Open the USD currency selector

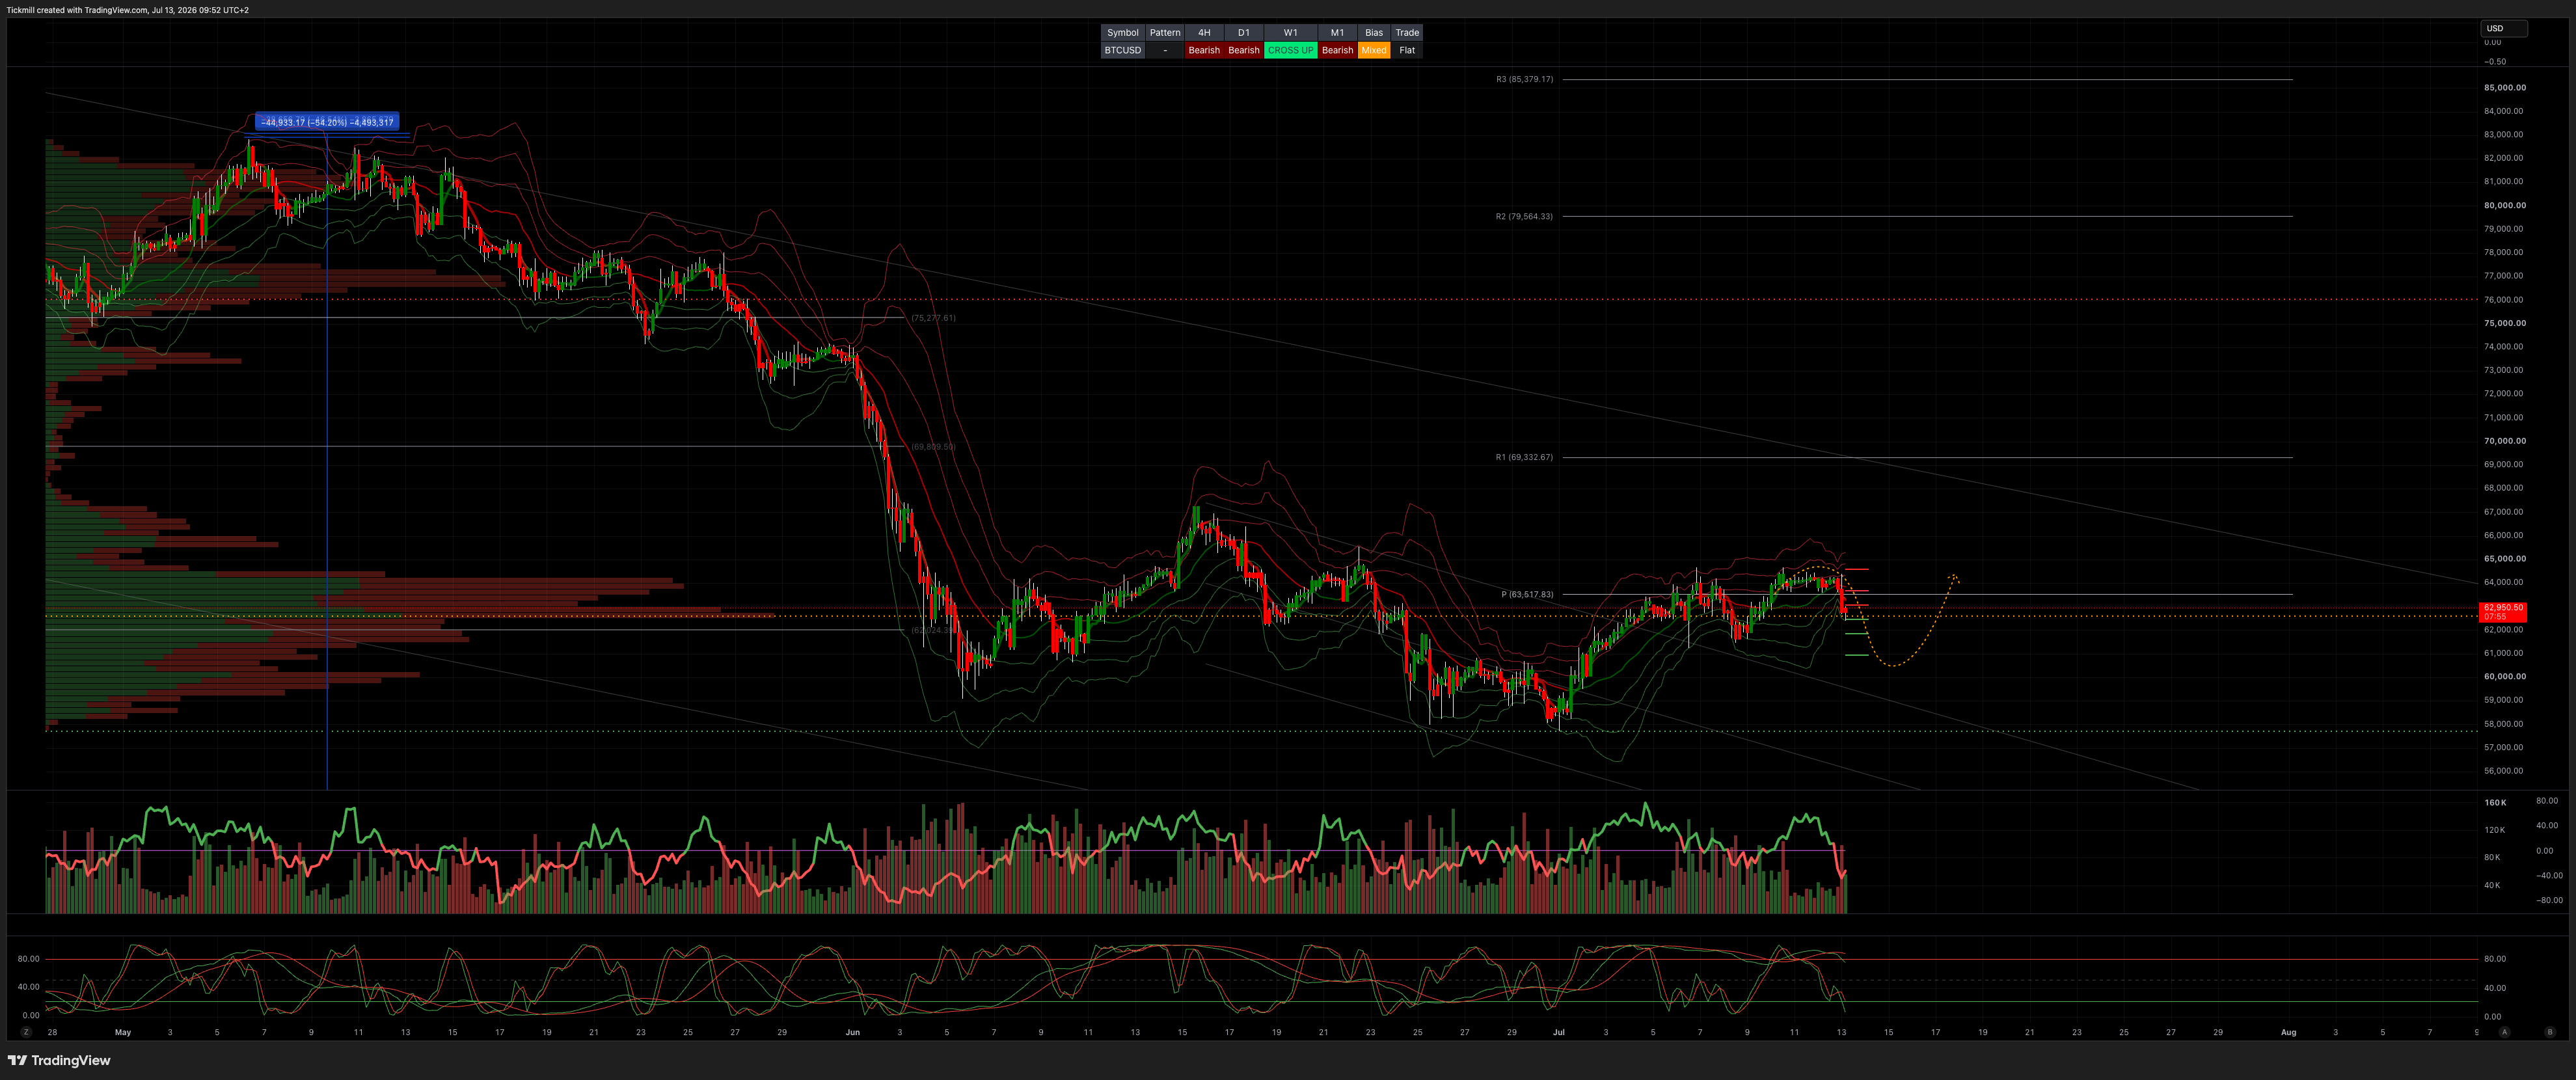tap(2504, 28)
